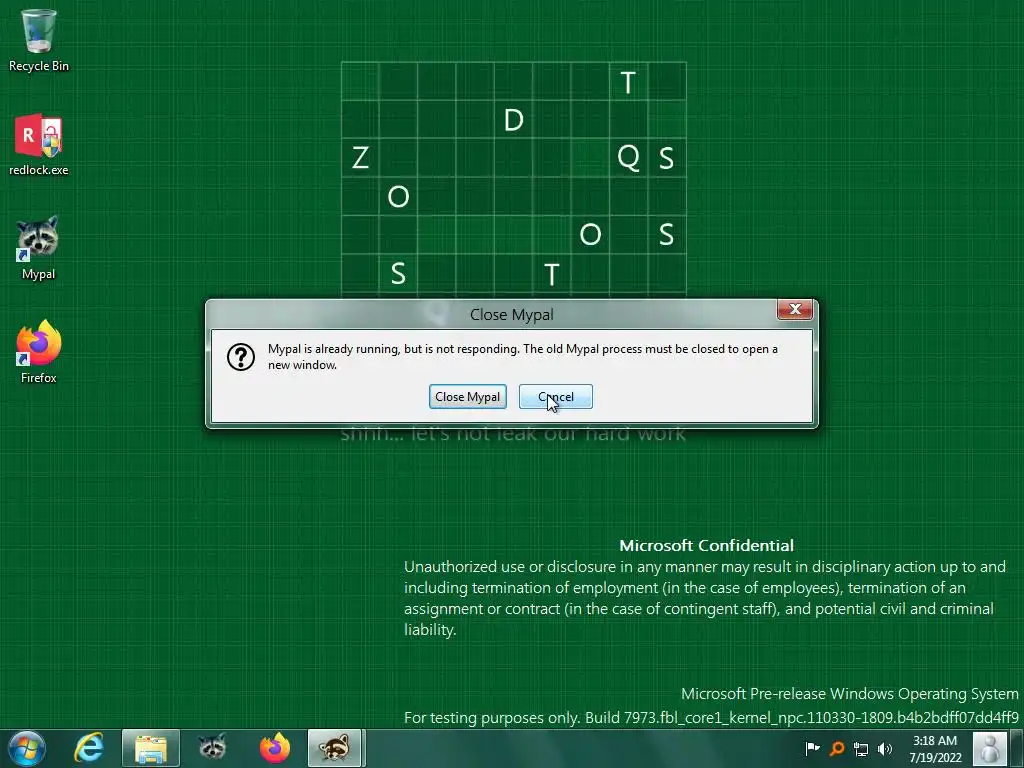1024x768 pixels.
Task: Select the redlock.exe desktop icon
Action: tap(39, 144)
